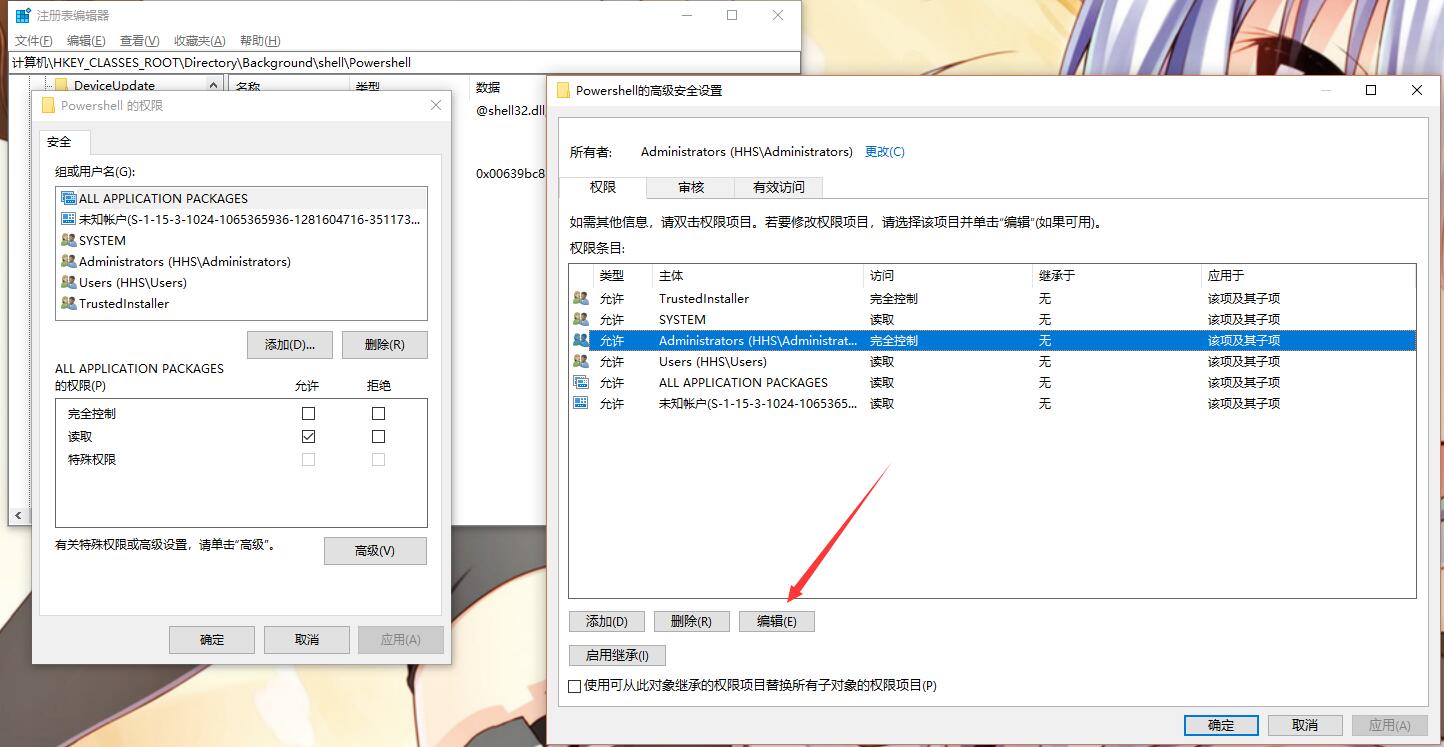Image resolution: width=1444 pixels, height=747 pixels.
Task: Click the SYSTEM entry's group icon in permission list
Action: pos(581,319)
